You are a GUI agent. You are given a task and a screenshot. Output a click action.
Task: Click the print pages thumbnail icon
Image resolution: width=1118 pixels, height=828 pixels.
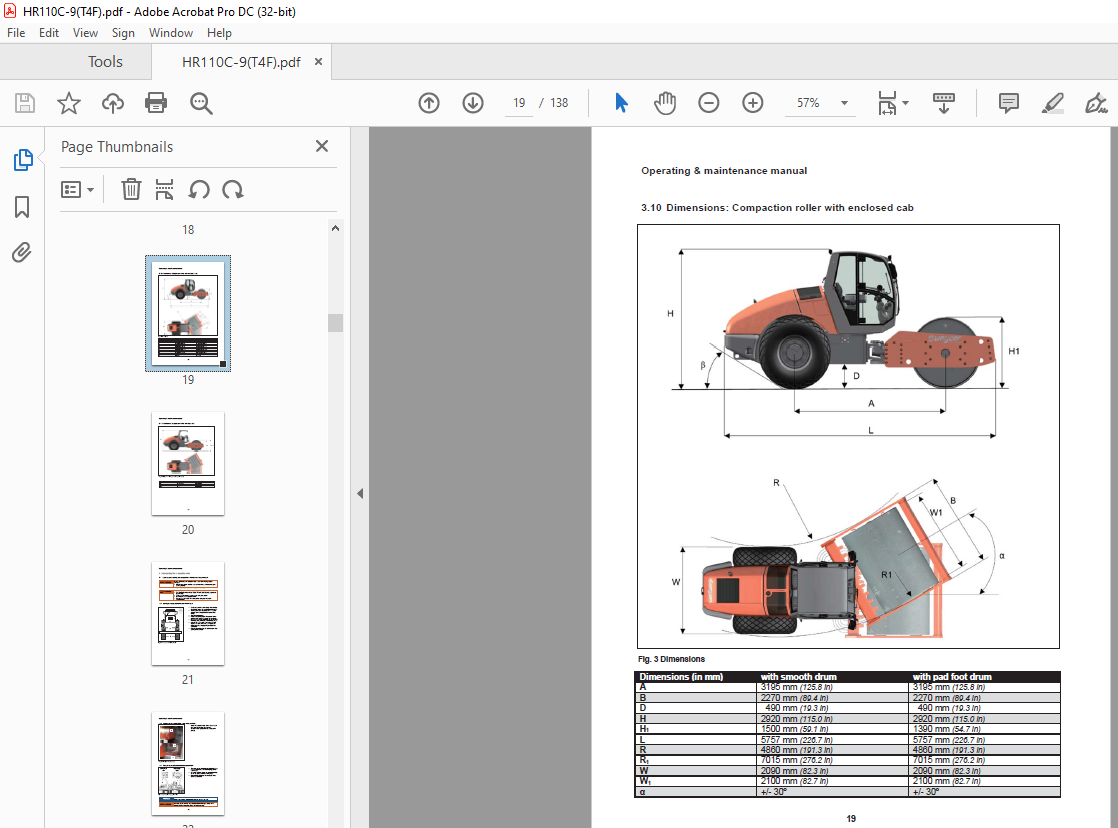(x=165, y=190)
